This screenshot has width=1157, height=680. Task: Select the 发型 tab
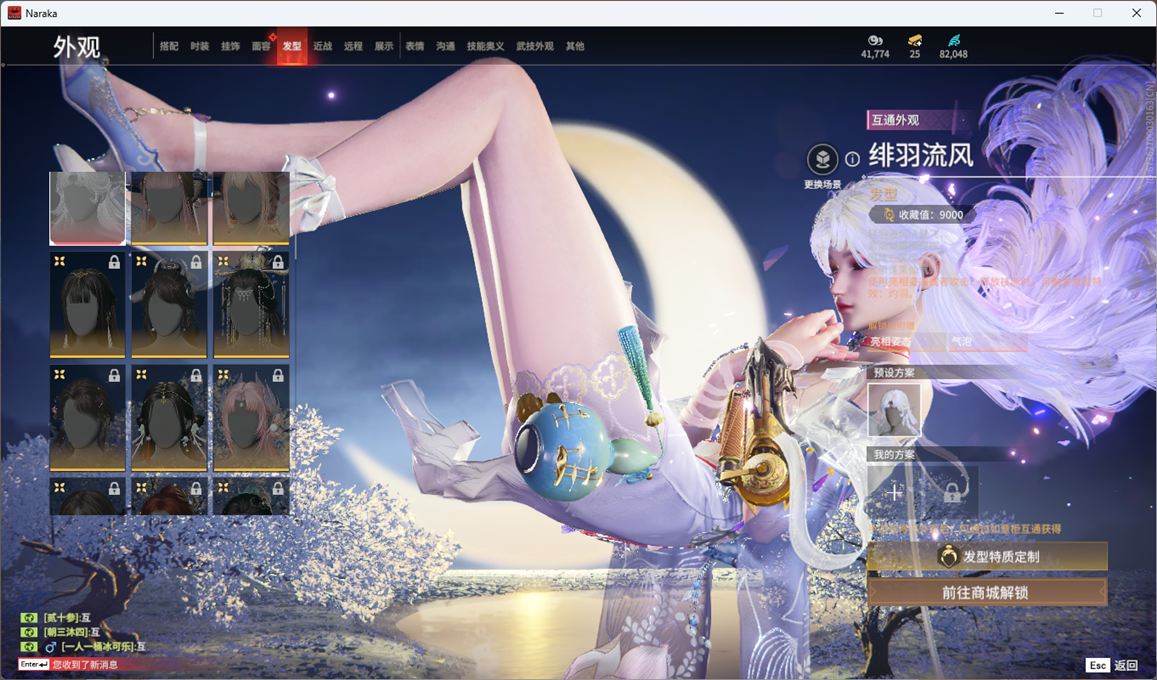tap(292, 46)
